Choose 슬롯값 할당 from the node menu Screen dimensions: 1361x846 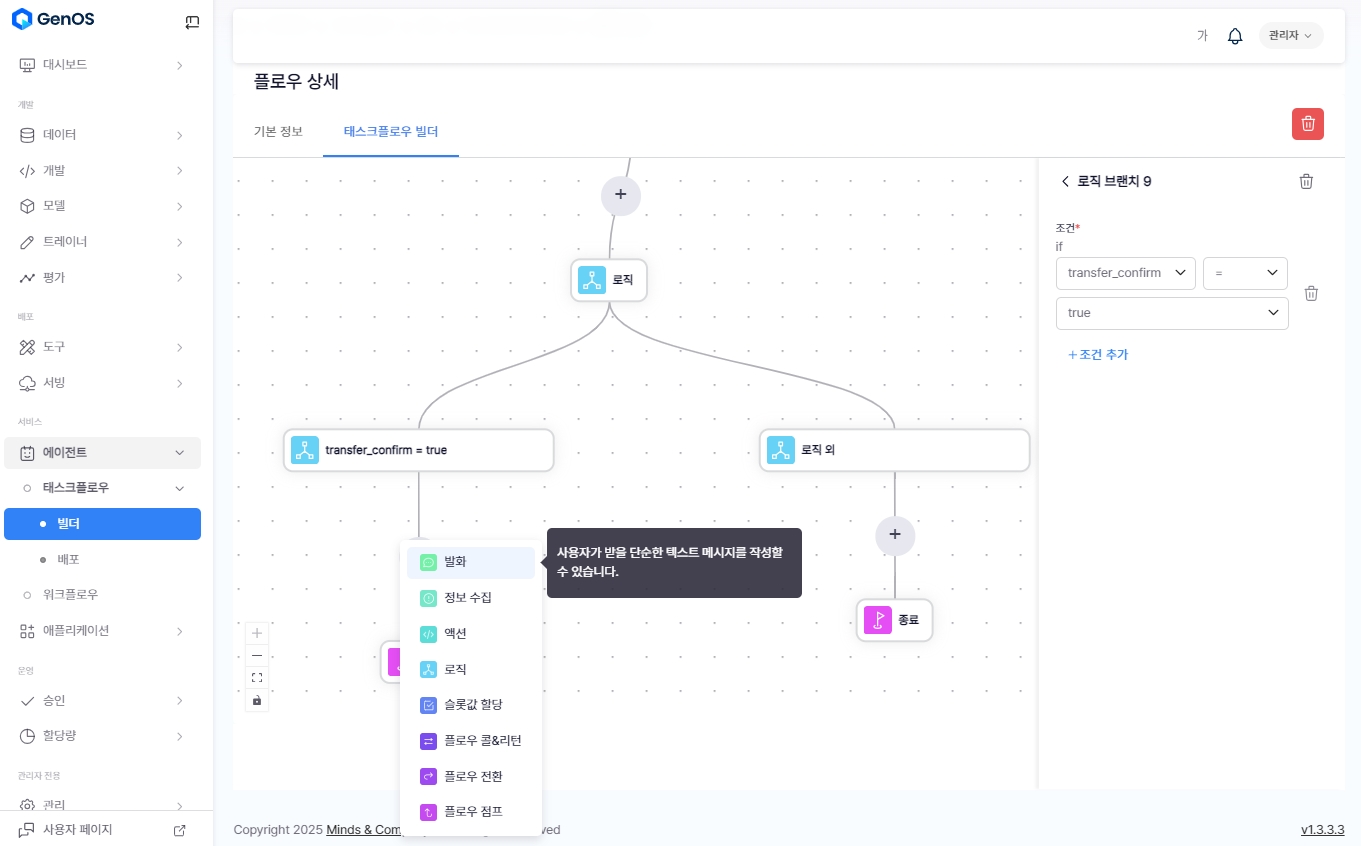[x=470, y=705]
